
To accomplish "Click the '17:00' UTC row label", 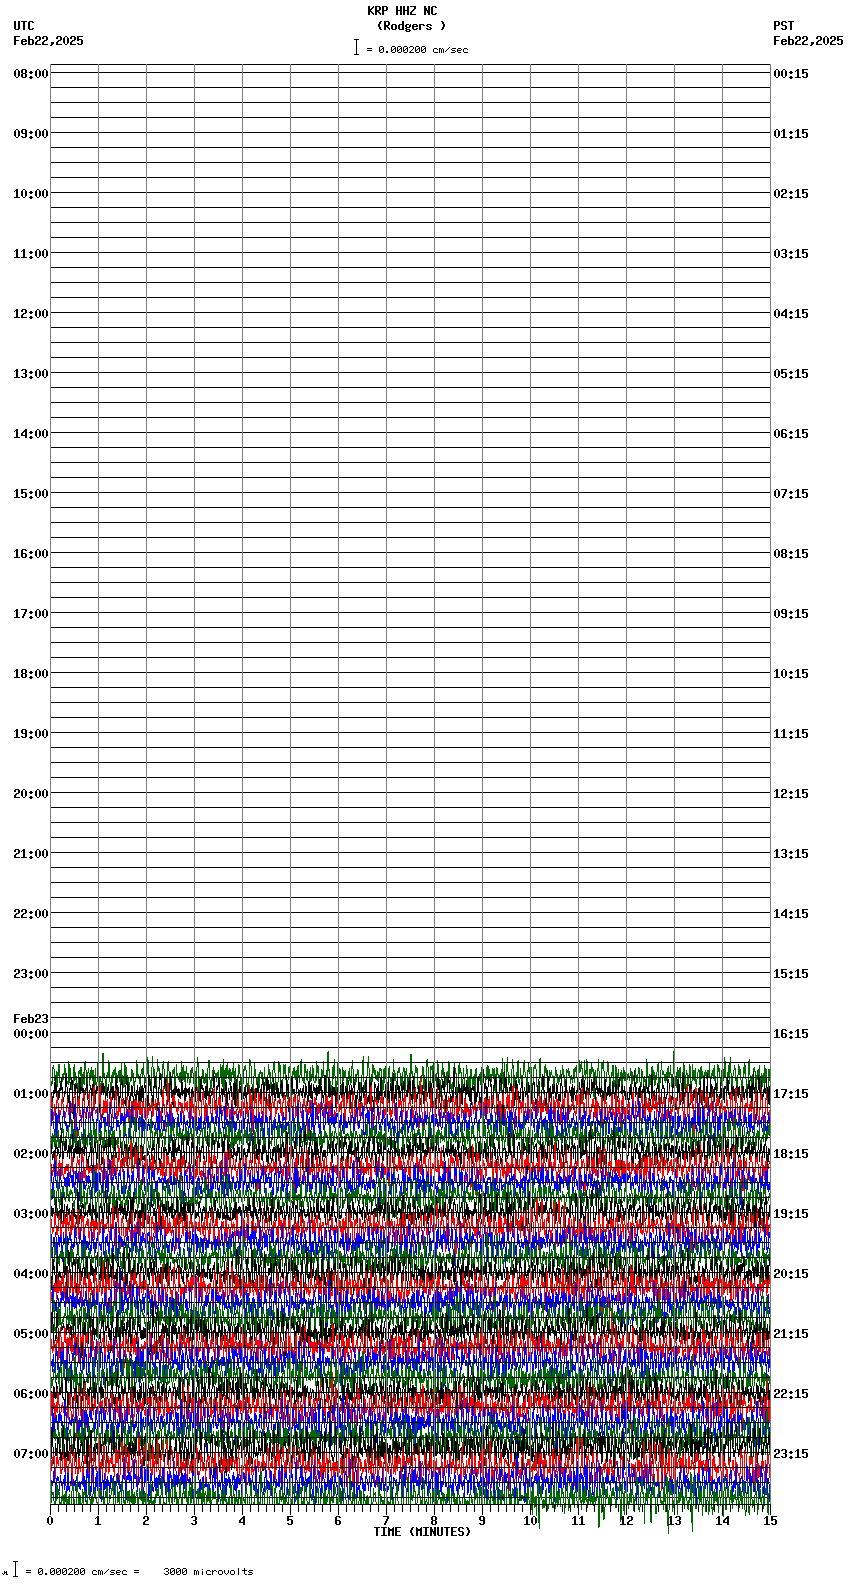I will [x=31, y=614].
